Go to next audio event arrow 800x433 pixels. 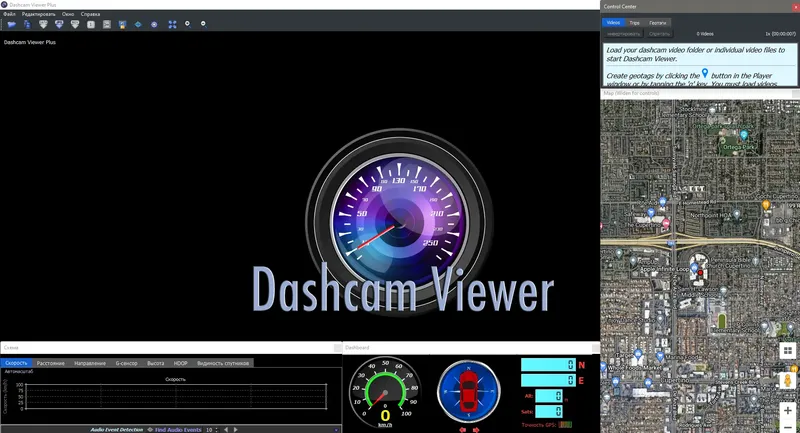(235, 430)
